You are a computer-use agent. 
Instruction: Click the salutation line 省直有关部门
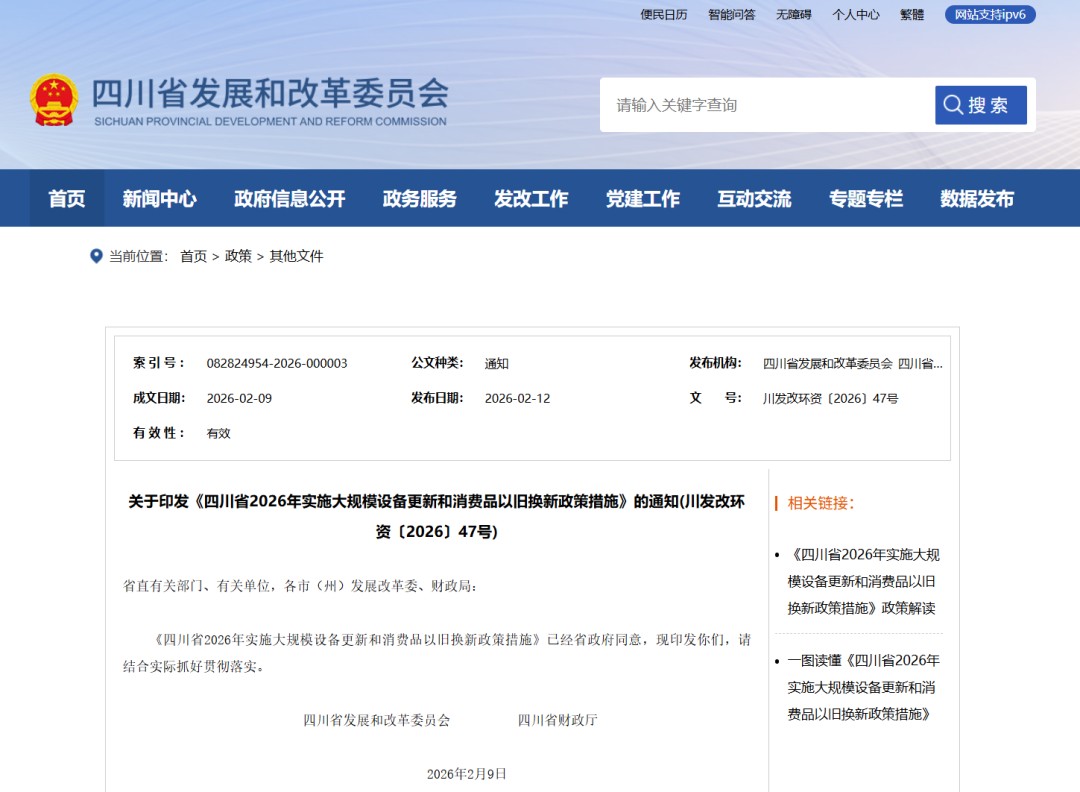coord(300,586)
